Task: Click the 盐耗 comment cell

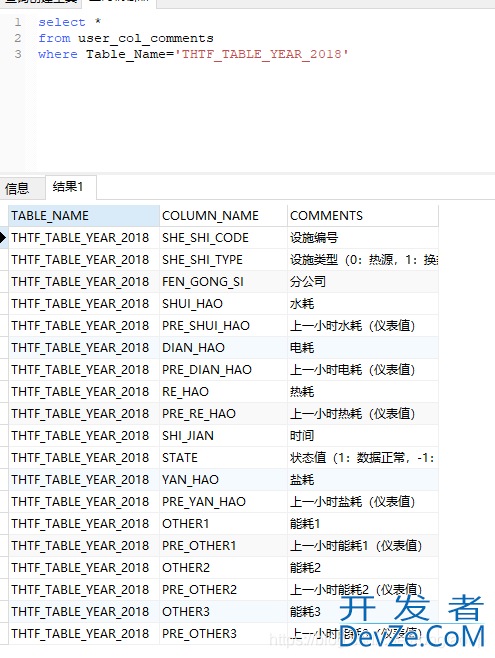Action: [363, 480]
